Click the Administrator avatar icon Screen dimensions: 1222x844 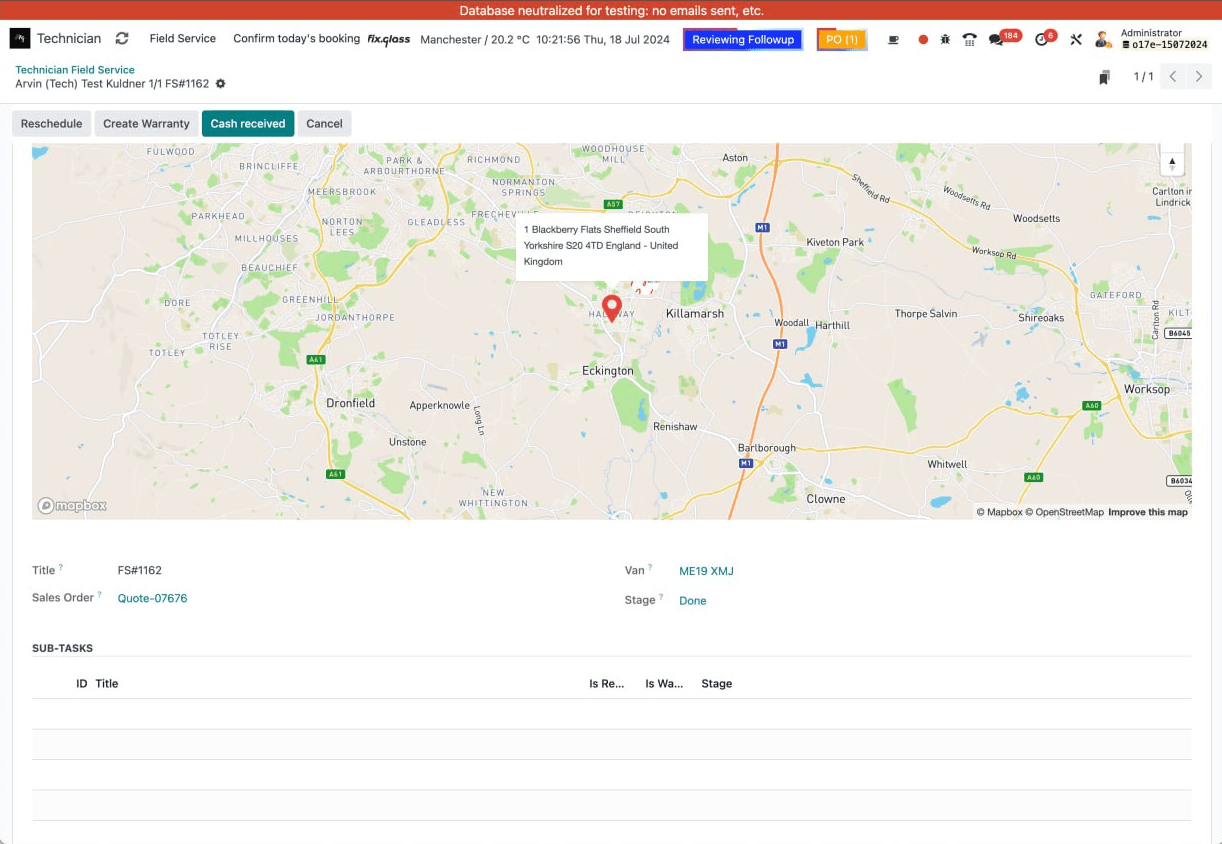[x=1103, y=40]
